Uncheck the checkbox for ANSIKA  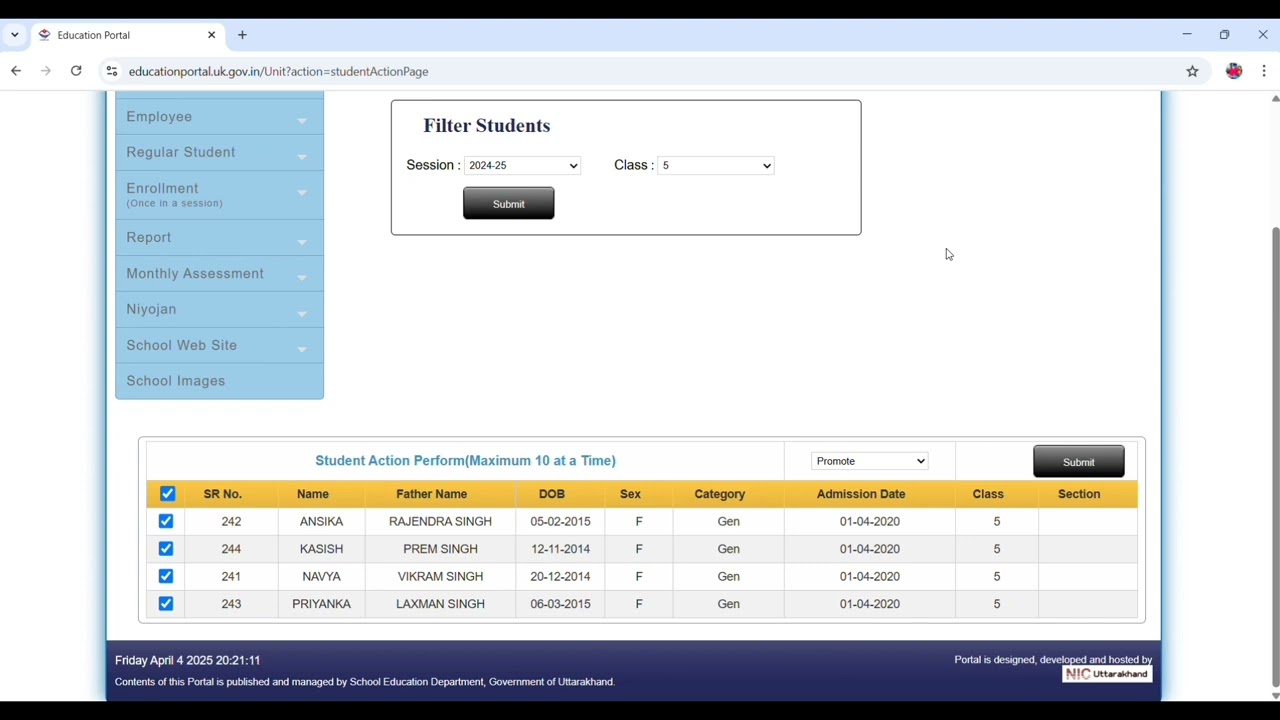tap(166, 521)
